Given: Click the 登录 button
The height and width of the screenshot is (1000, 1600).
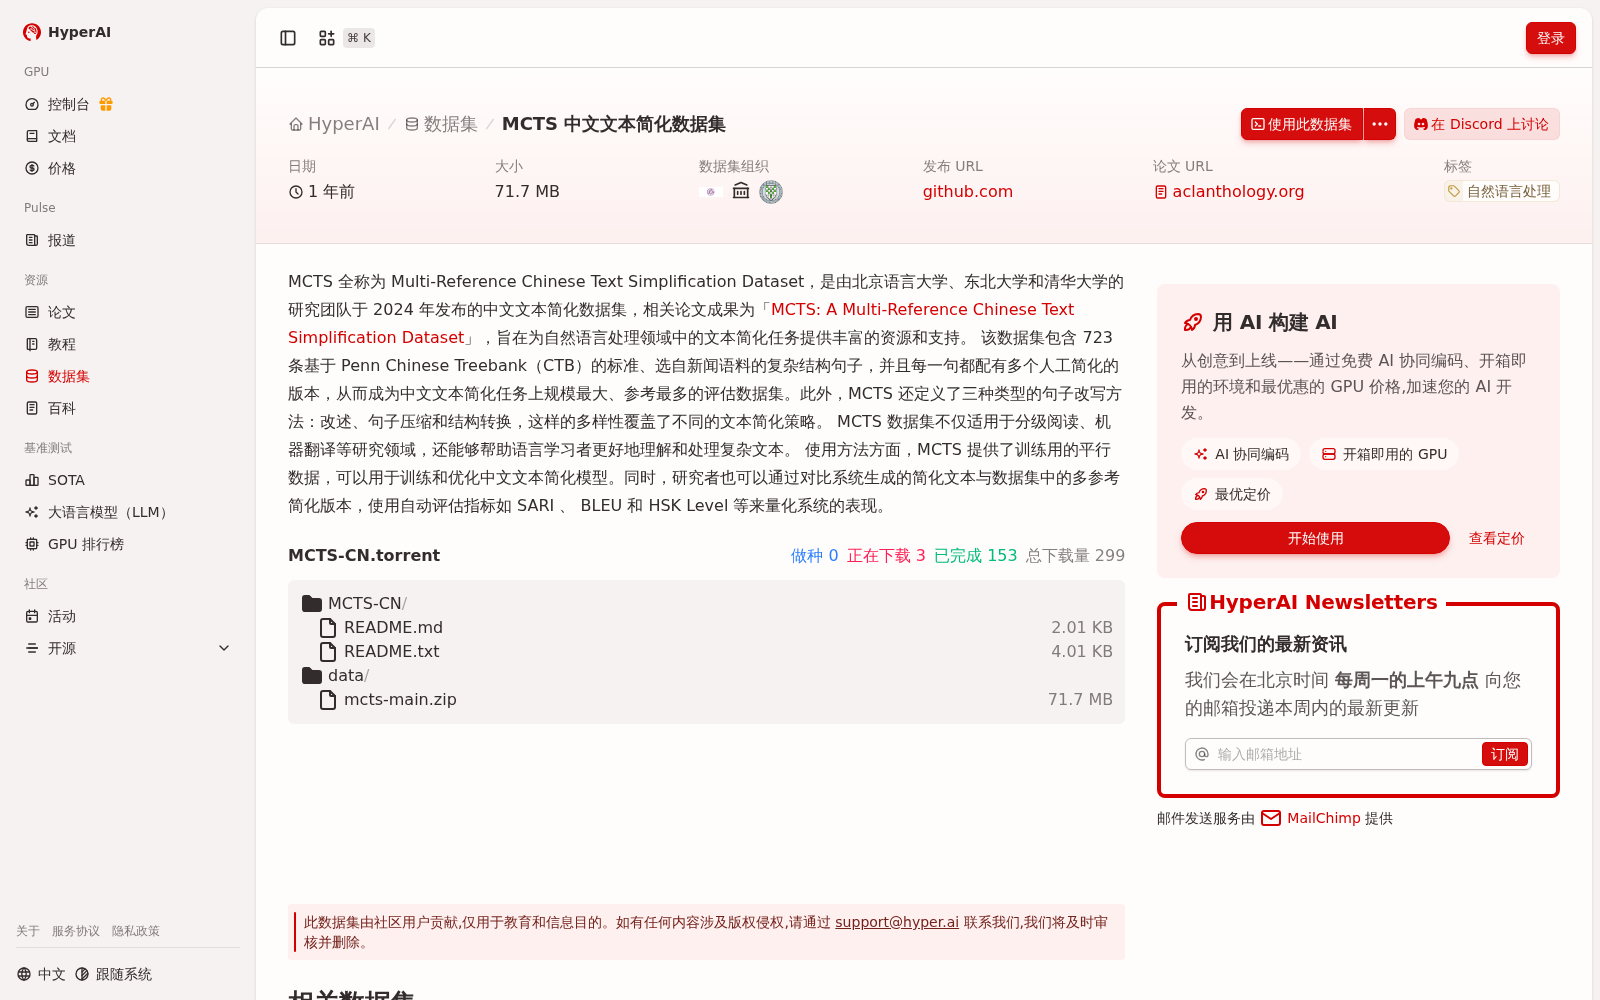Looking at the screenshot, I should click(1550, 38).
